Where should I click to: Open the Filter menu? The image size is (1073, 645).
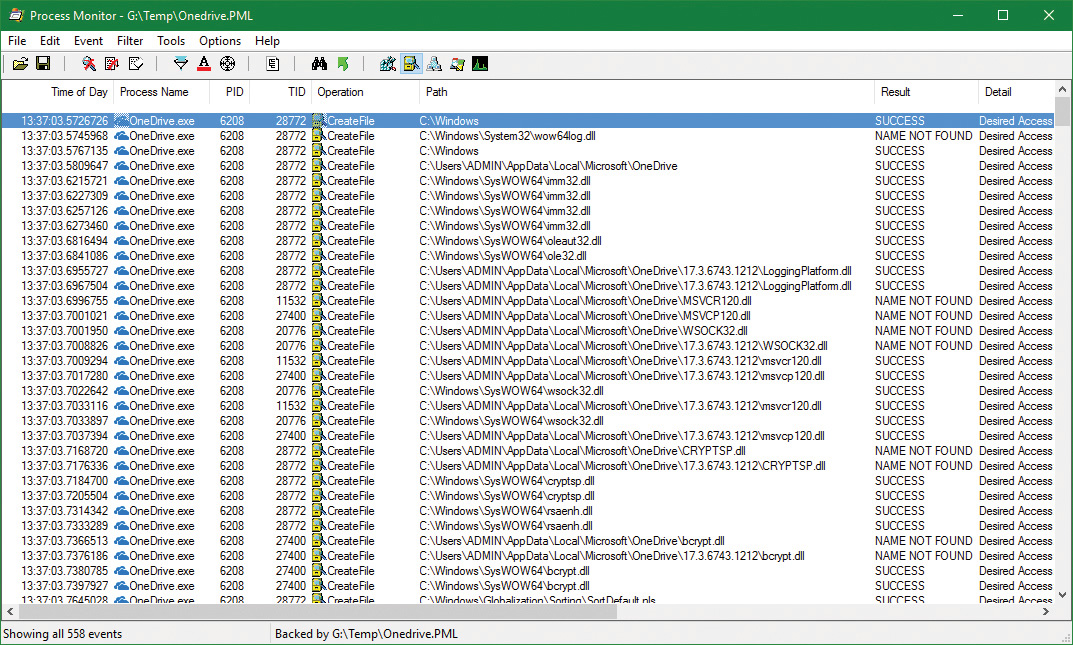[130, 41]
